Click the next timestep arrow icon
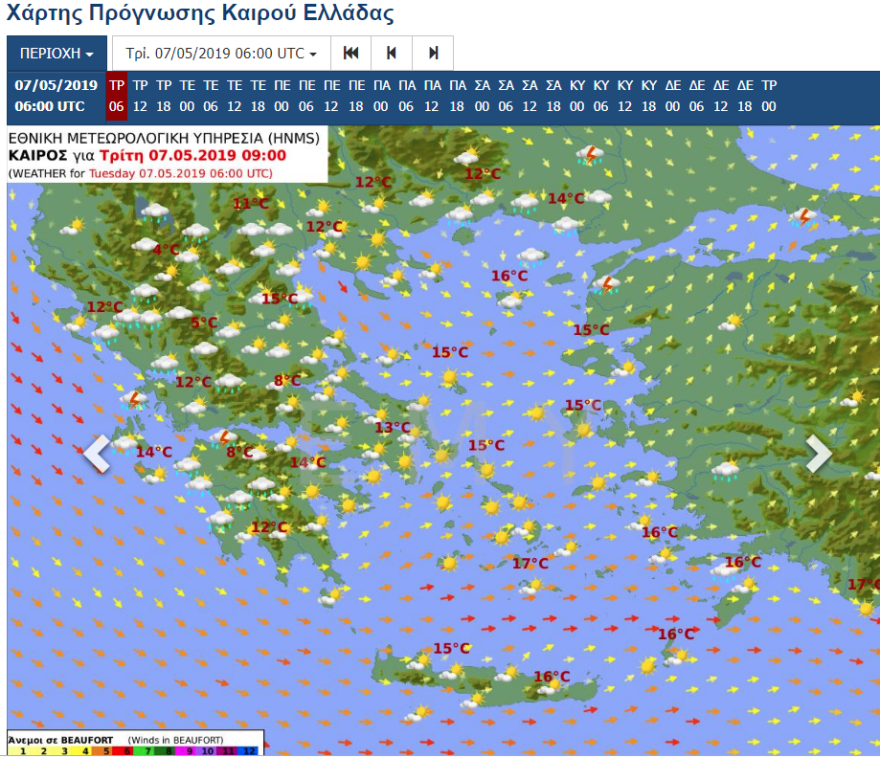This screenshot has height=758, width=880. pyautogui.click(x=432, y=53)
